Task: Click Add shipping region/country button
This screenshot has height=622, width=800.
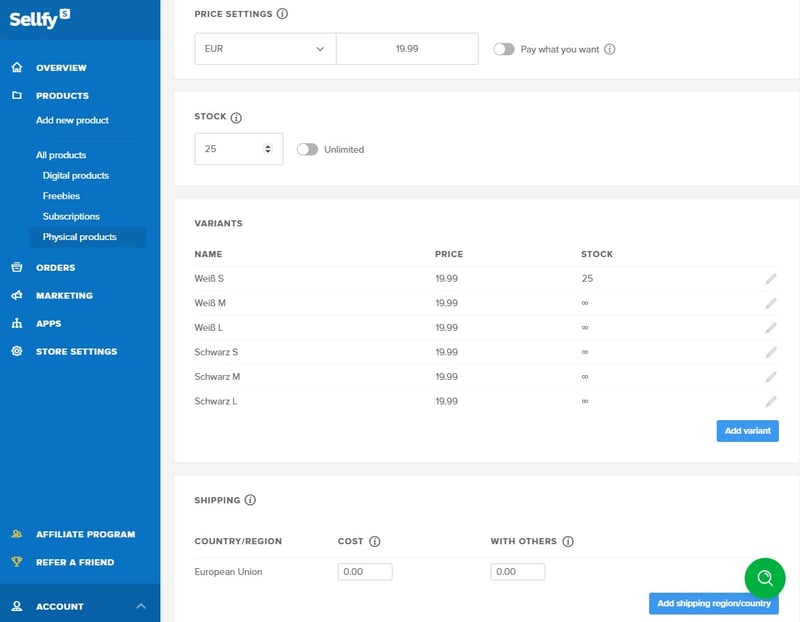Action: click(x=713, y=604)
